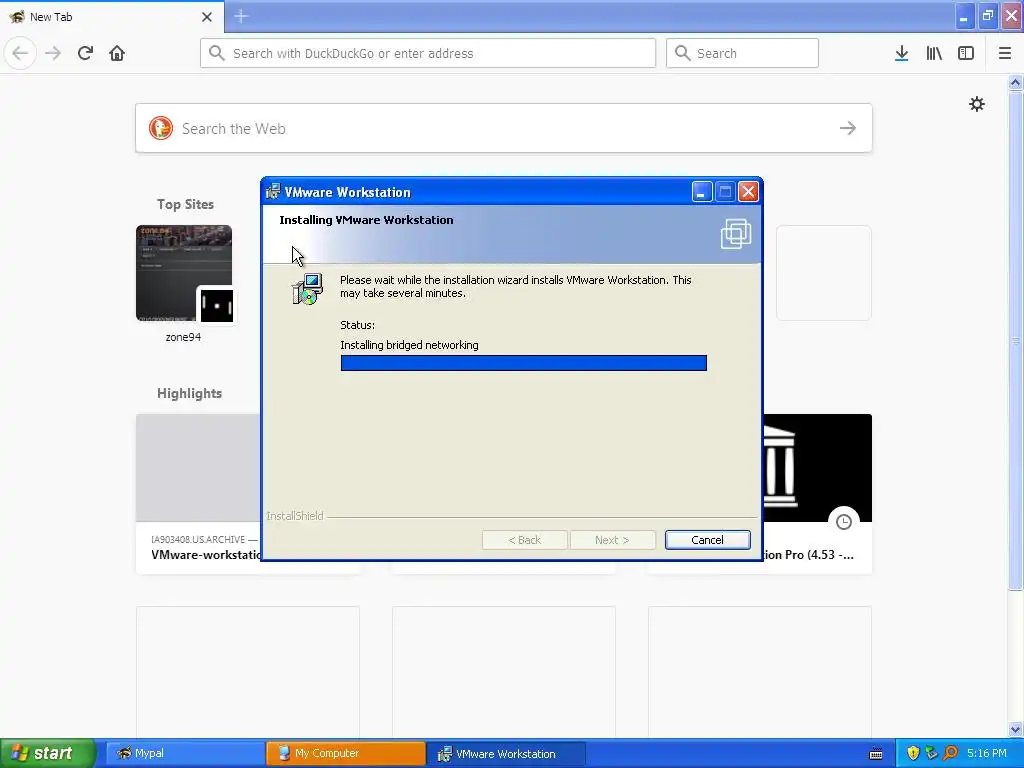Image resolution: width=1024 pixels, height=768 pixels.
Task: Switch to VMware Workstation taskbar button
Action: click(505, 753)
